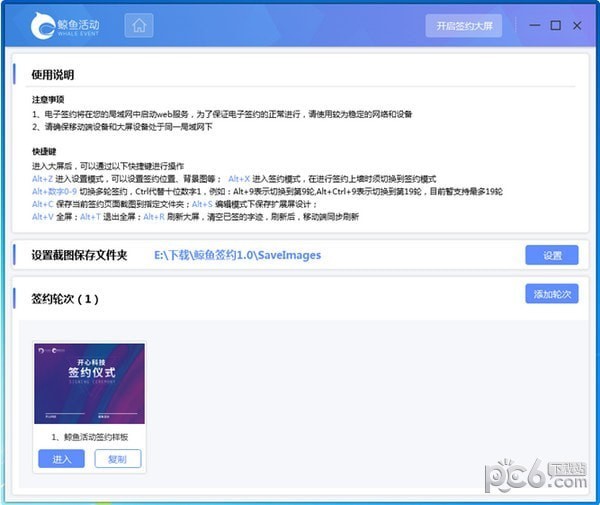The width and height of the screenshot is (600, 505).
Task: Add a new round with 添加轮次
Action: 552,294
